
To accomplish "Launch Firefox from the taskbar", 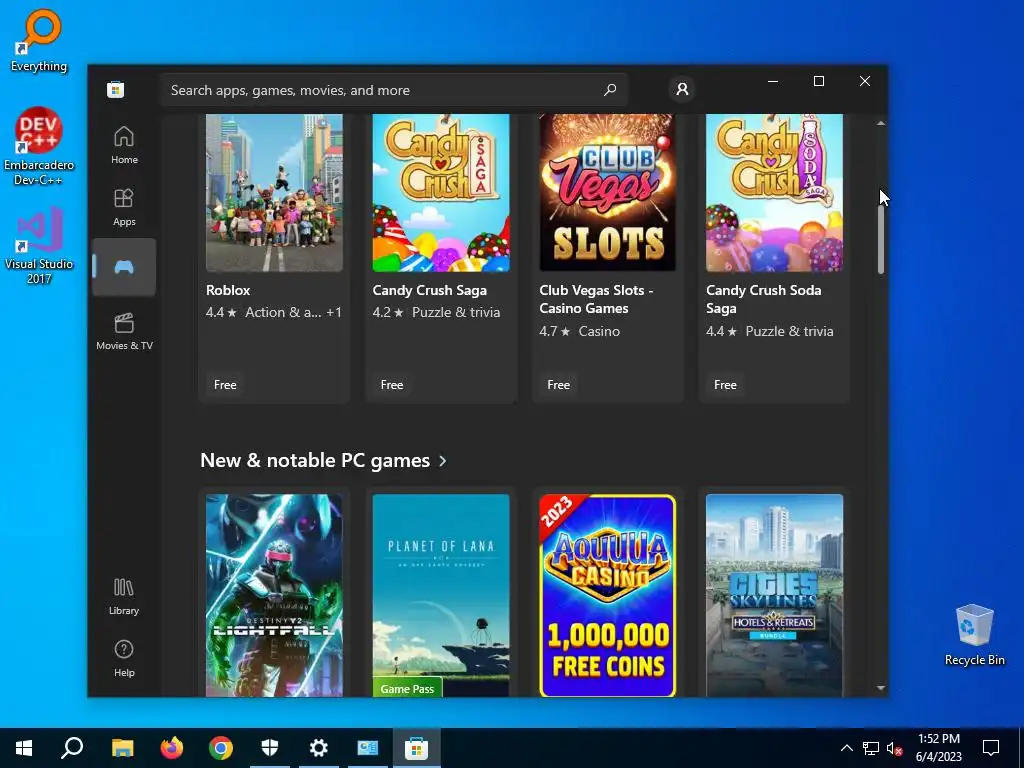I will pyautogui.click(x=172, y=748).
